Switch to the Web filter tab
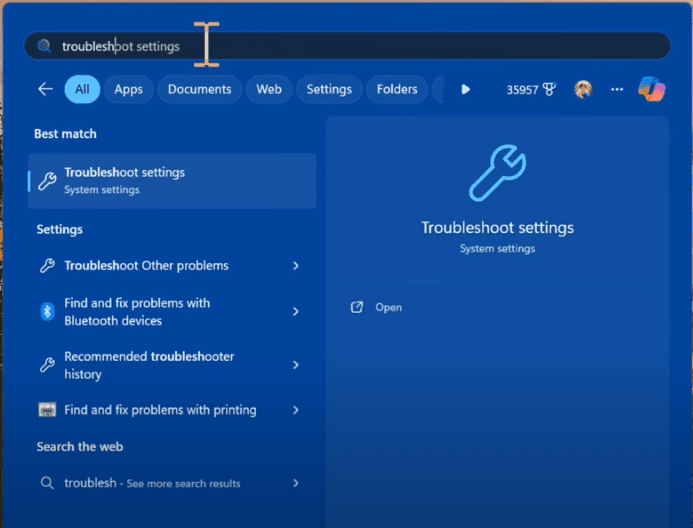The height and width of the screenshot is (528, 693). tap(269, 89)
